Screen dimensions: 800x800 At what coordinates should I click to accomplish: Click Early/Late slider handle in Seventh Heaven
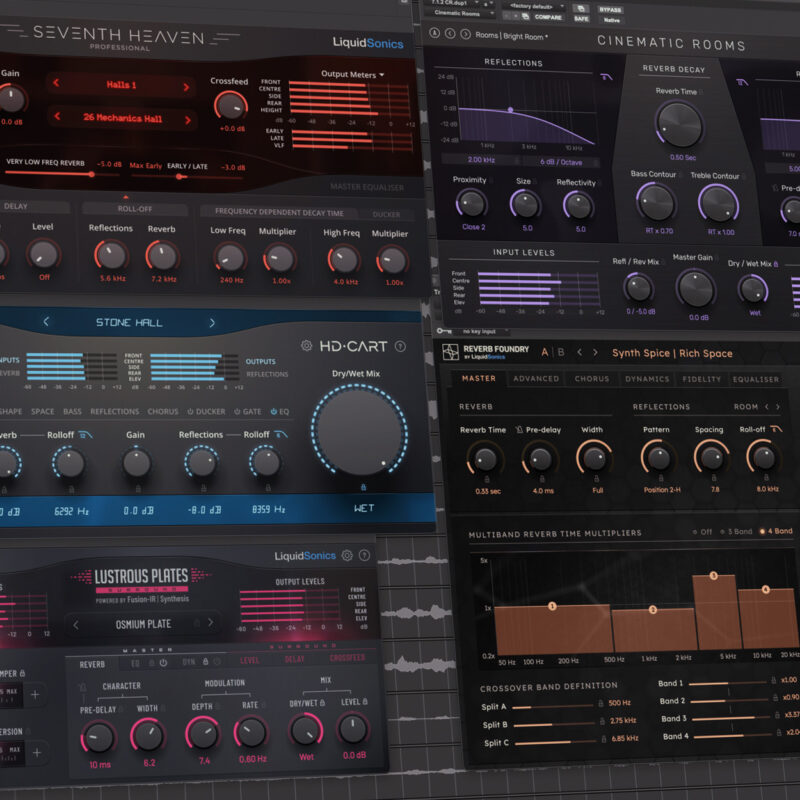(179, 177)
